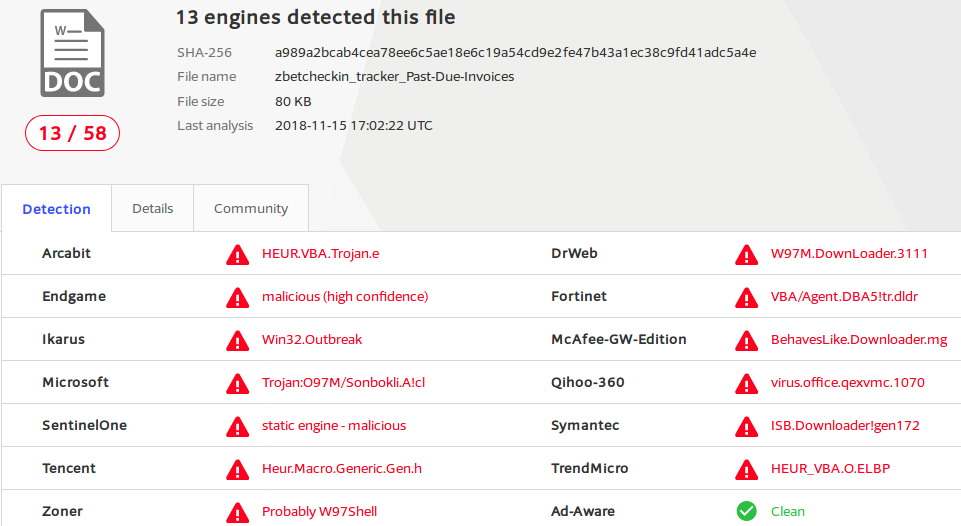Click the warning icon for Symantec
The image size is (961, 526).
click(x=746, y=426)
